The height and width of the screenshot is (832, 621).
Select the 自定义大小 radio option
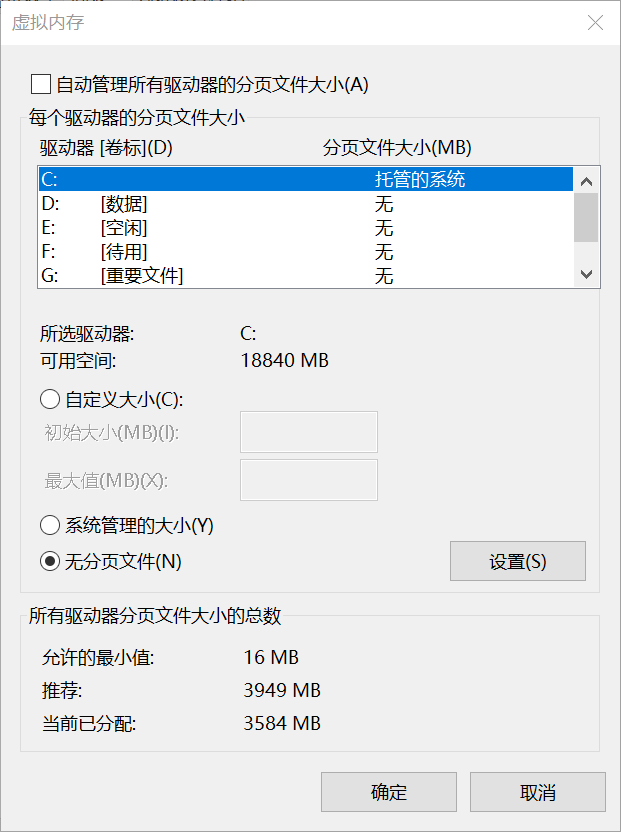point(50,400)
